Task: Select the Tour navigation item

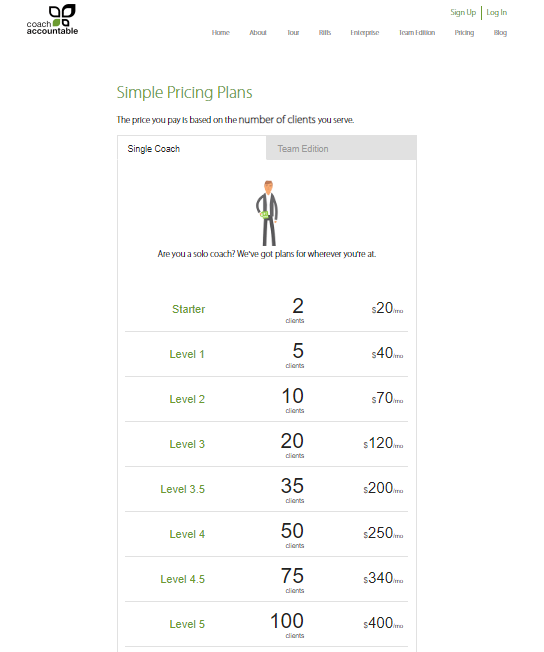Action: 293,32
